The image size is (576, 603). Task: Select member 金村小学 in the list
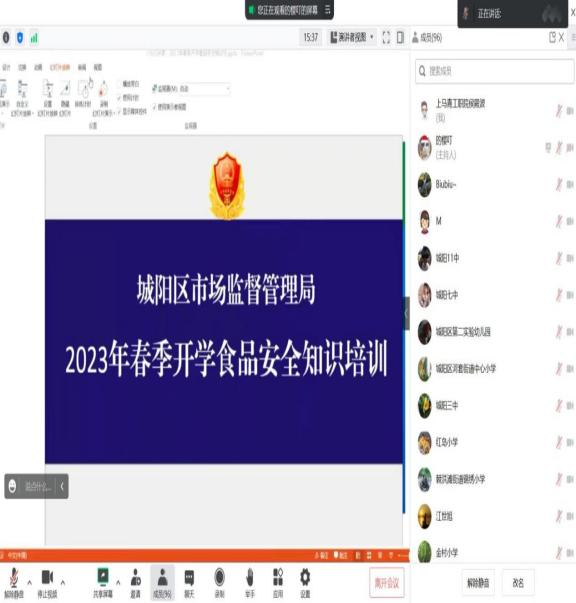click(495, 553)
